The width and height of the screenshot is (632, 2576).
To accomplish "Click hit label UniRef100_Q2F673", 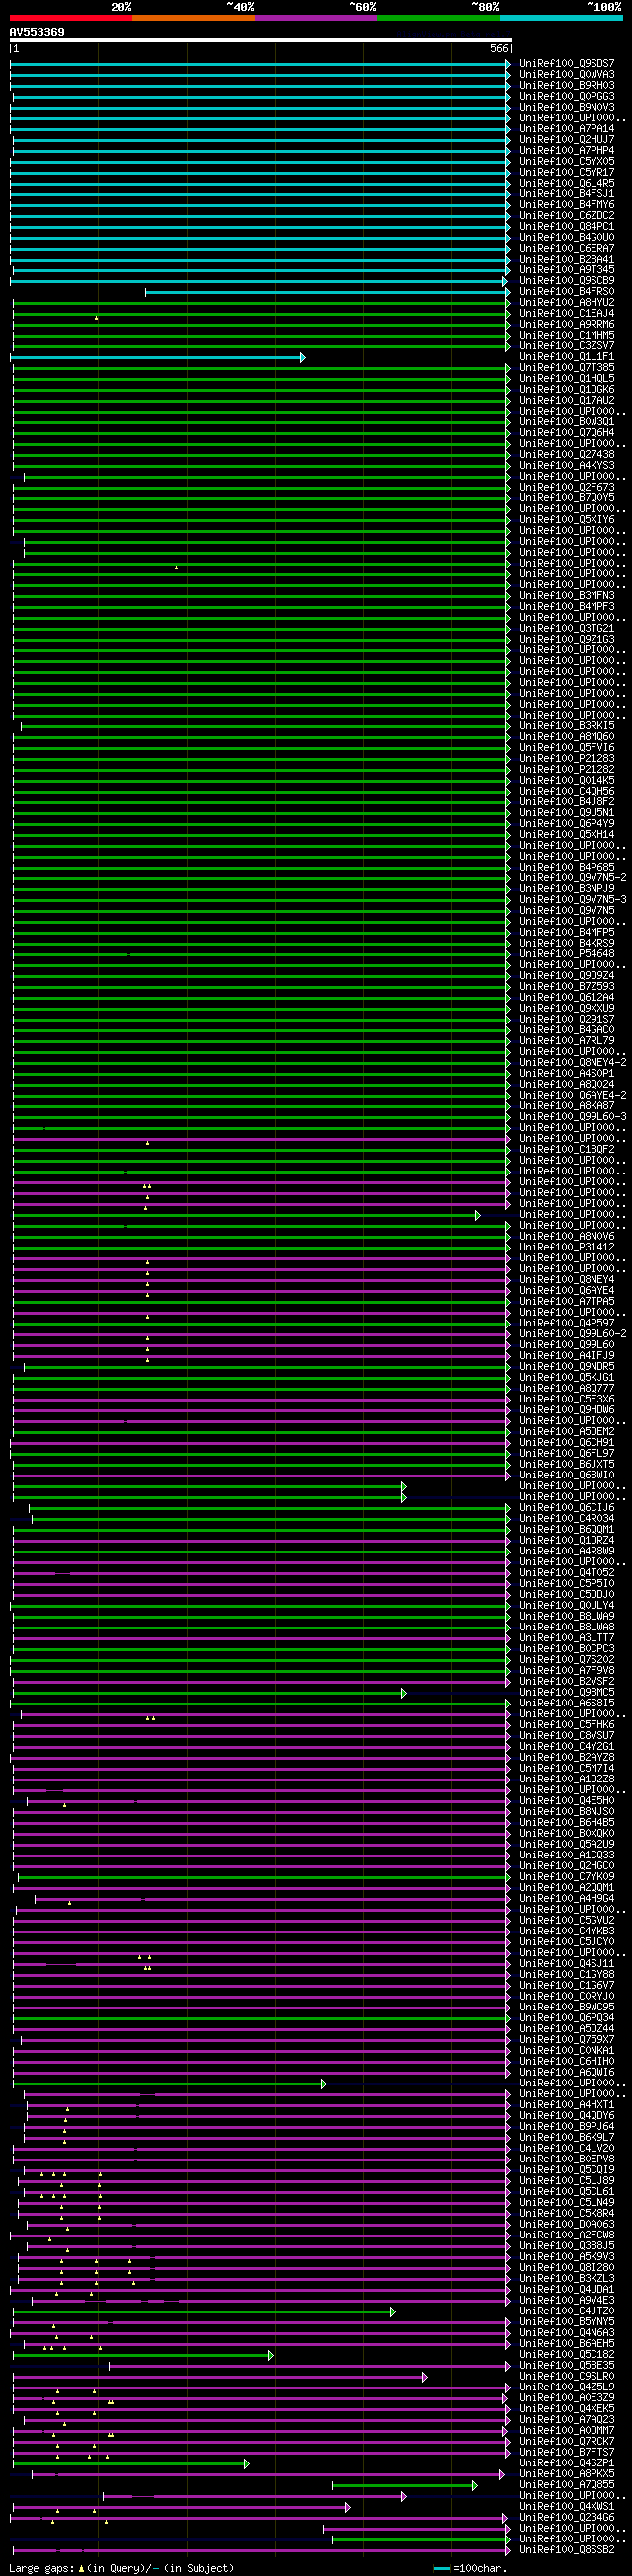I will click(x=567, y=487).
